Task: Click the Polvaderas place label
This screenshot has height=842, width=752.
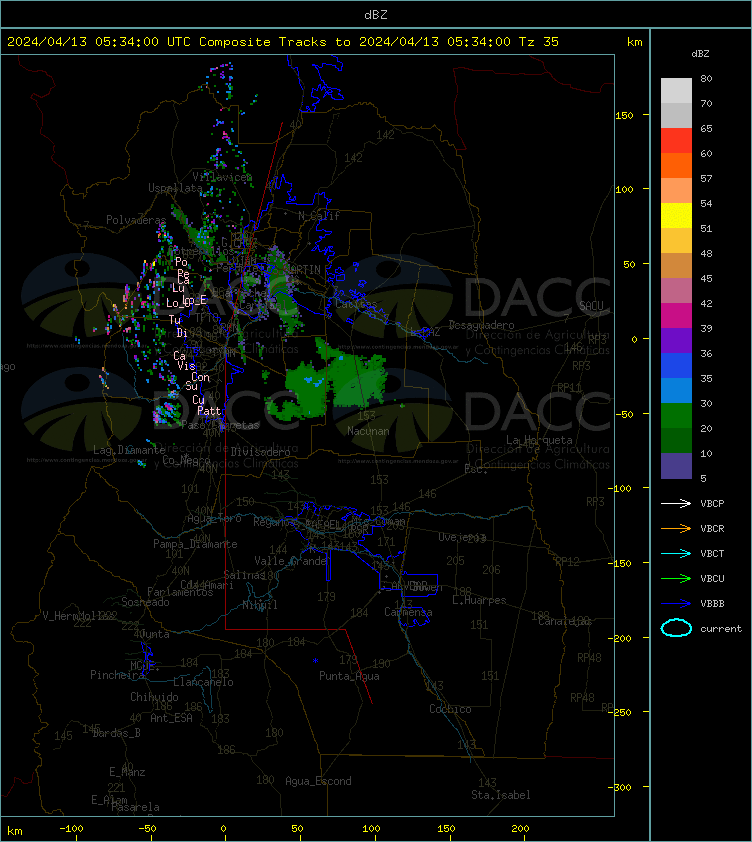Action: (x=136, y=220)
